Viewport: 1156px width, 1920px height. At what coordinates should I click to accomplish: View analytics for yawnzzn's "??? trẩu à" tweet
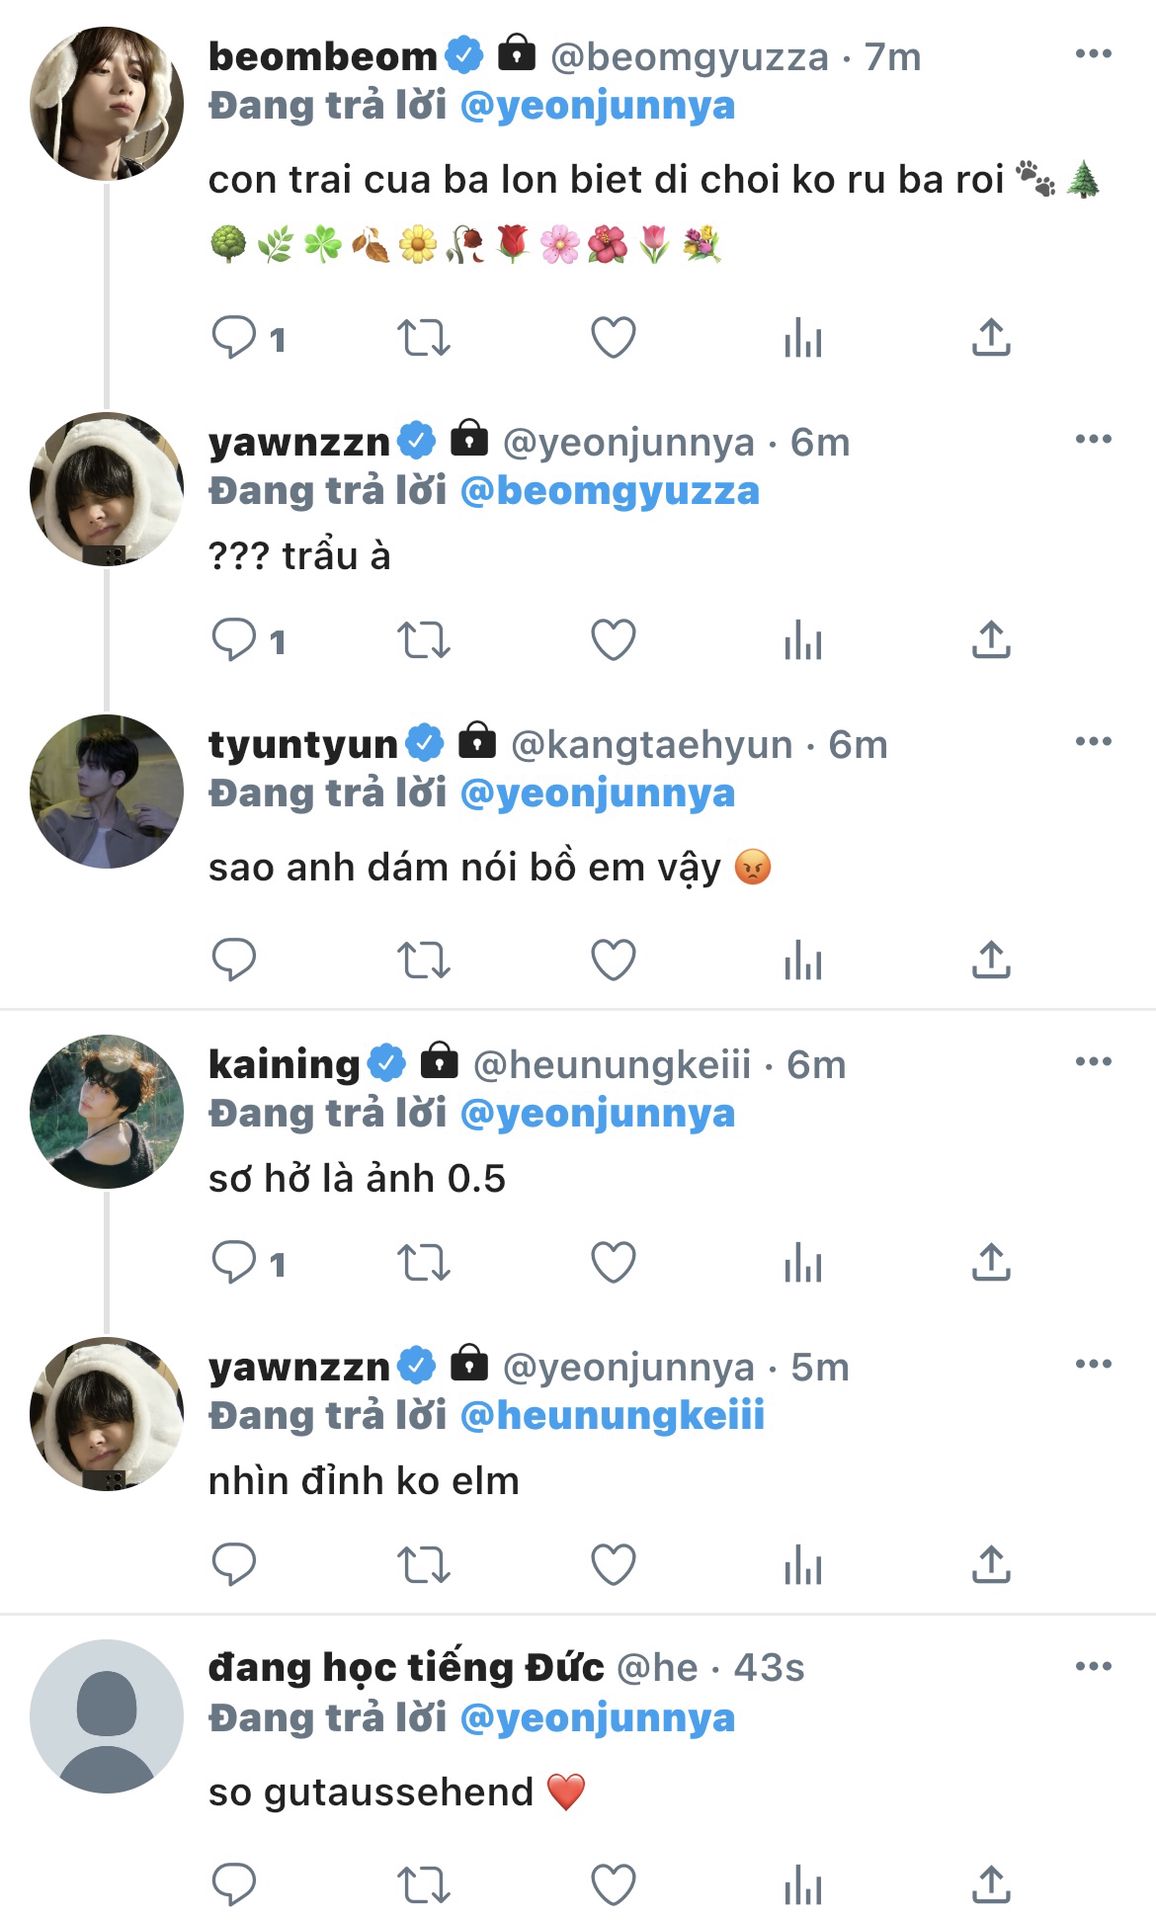tap(803, 640)
